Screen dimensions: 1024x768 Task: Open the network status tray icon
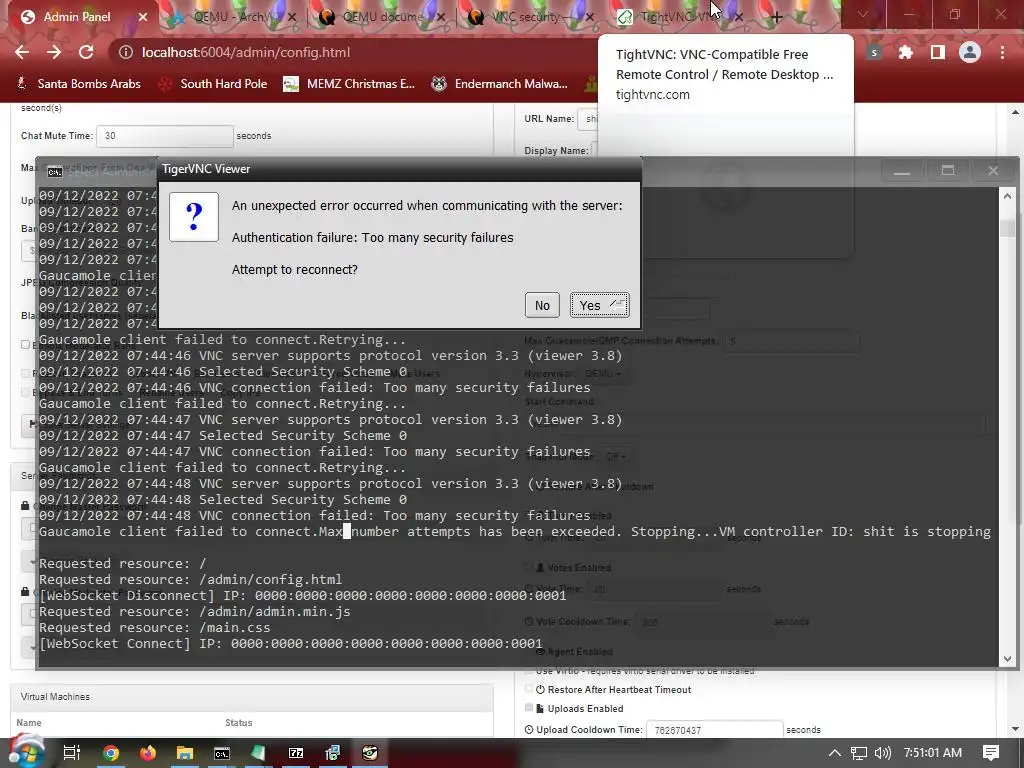point(859,753)
